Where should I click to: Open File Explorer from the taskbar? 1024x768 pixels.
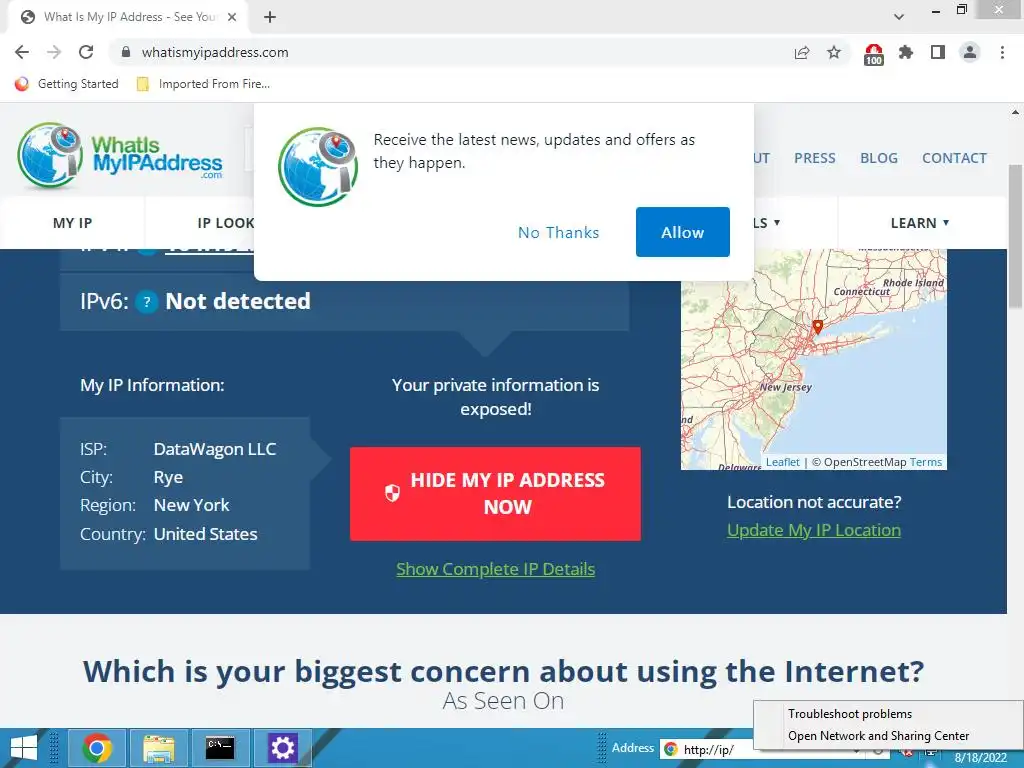(159, 748)
